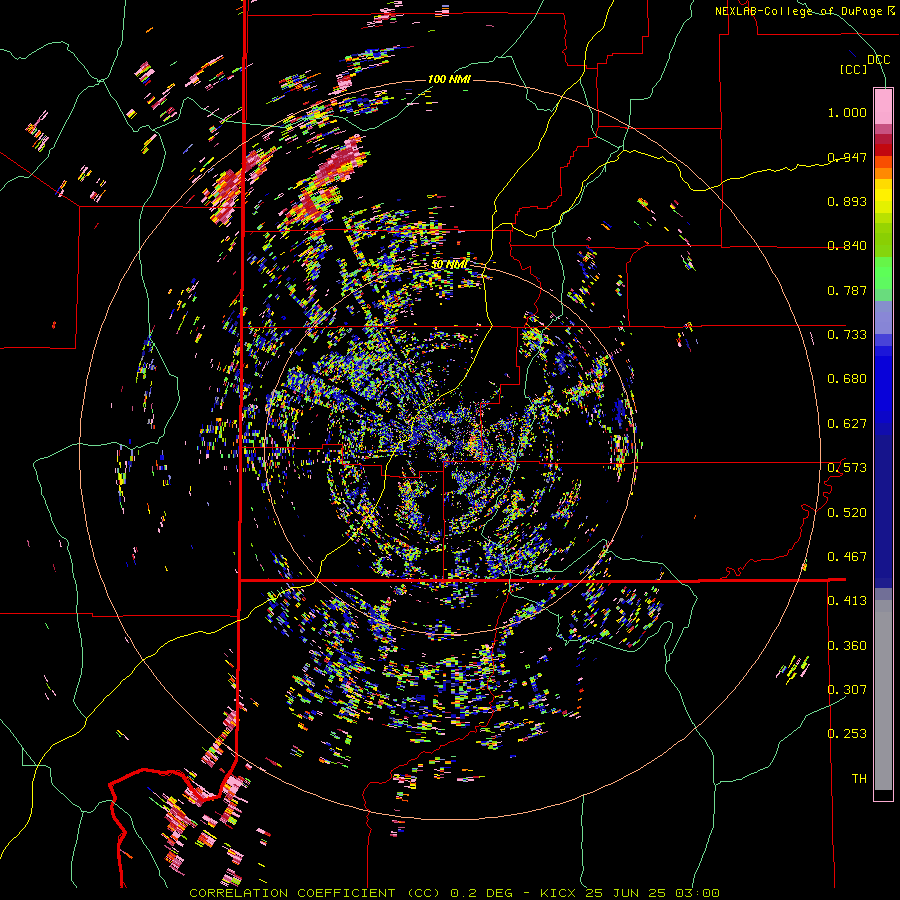Image resolution: width=900 pixels, height=900 pixels.
Task: Click the 0.733 scale value
Action: click(847, 334)
